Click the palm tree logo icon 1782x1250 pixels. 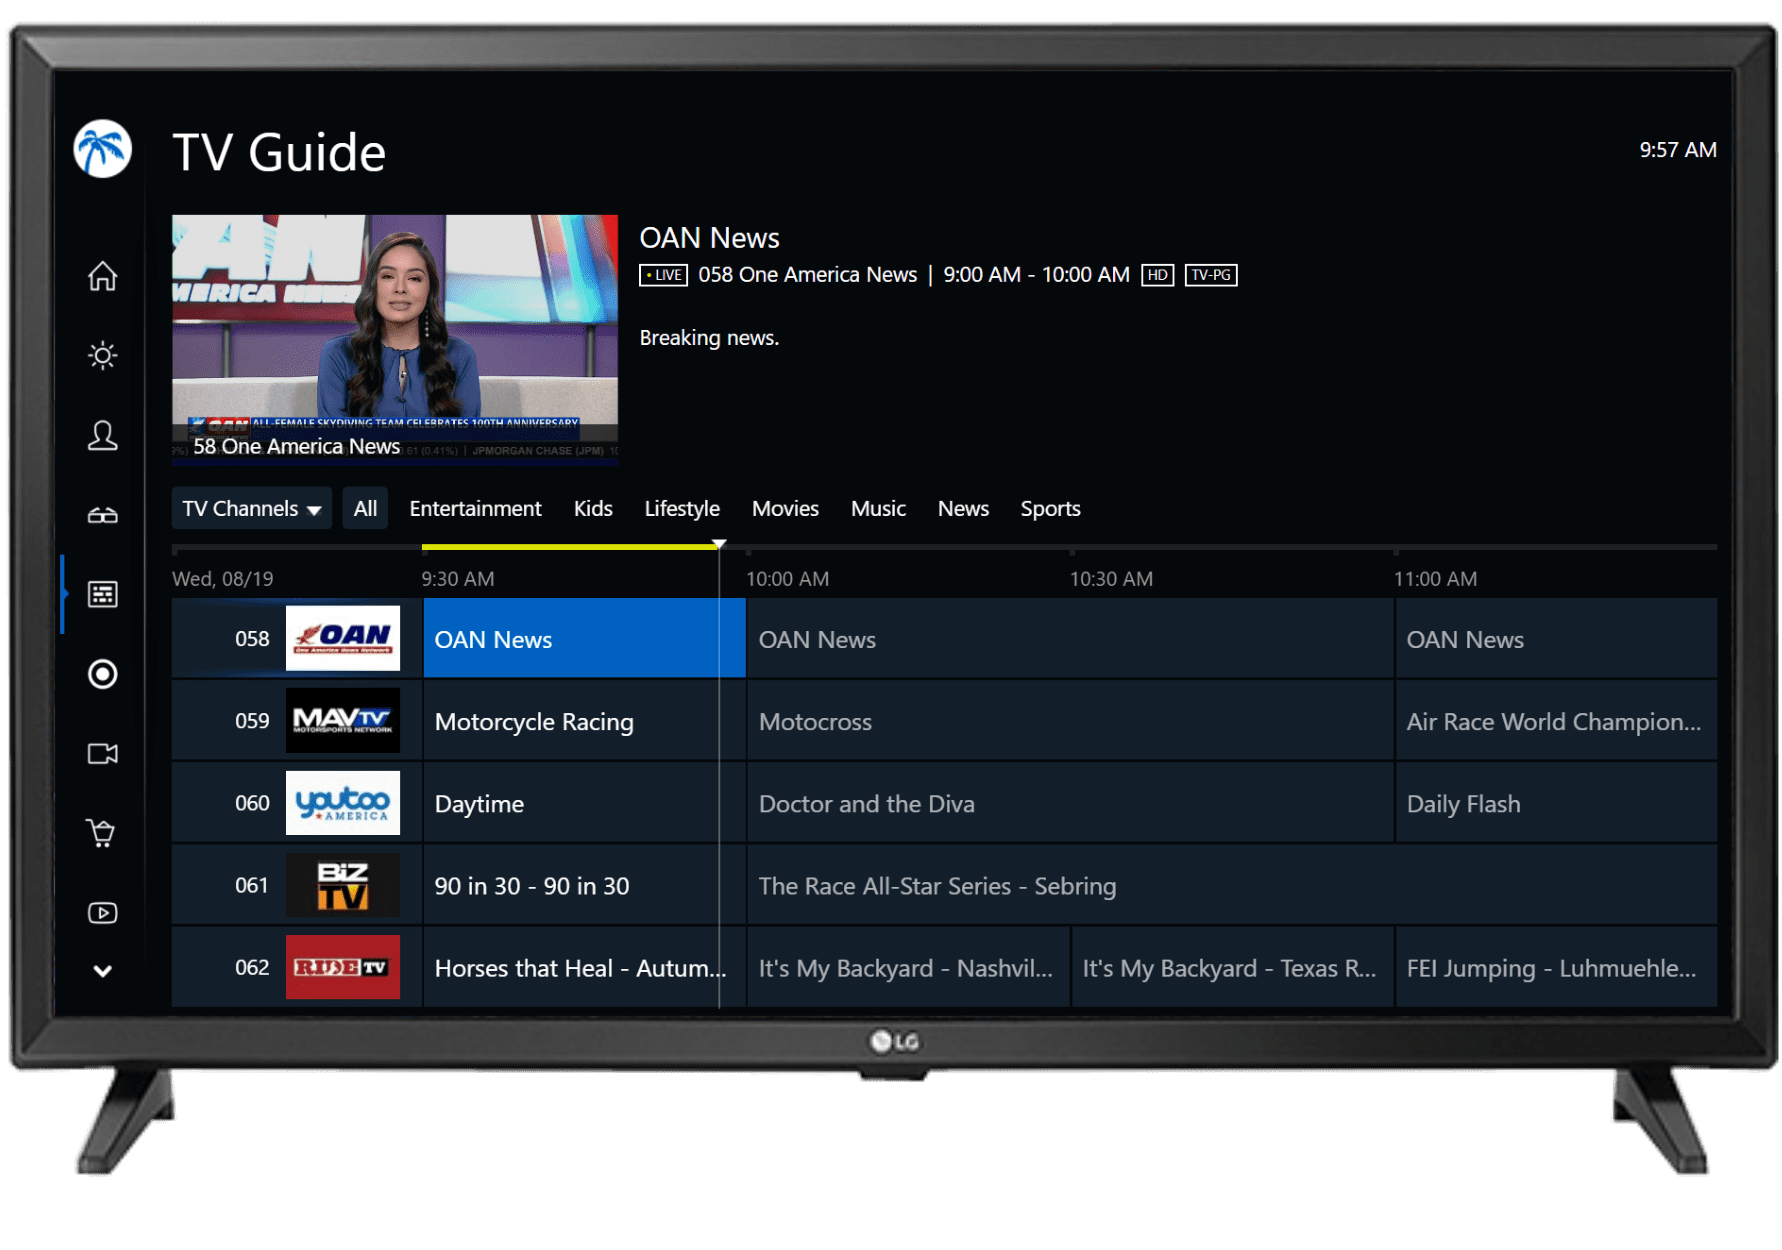point(102,150)
